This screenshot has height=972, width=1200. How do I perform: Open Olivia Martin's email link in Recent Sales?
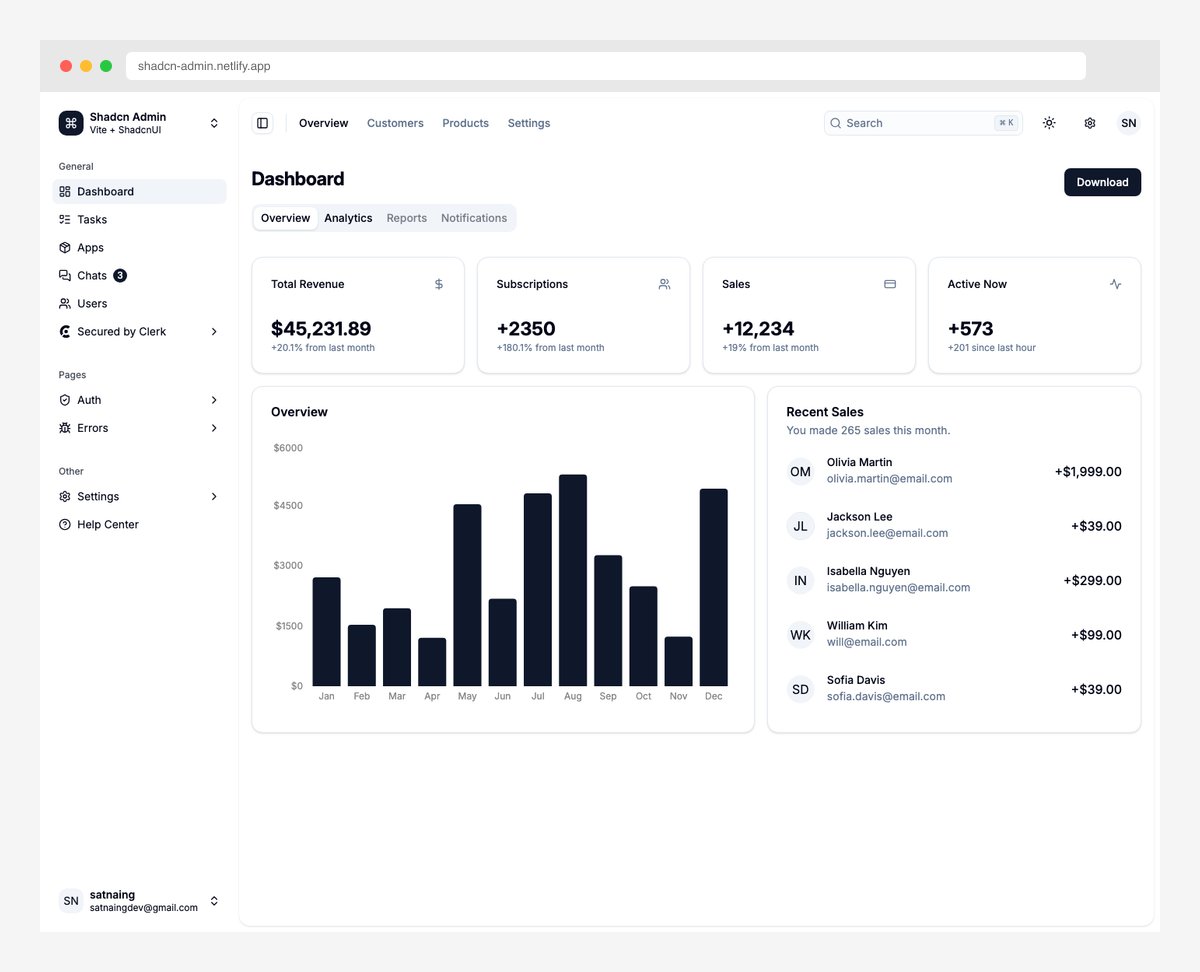coord(889,478)
